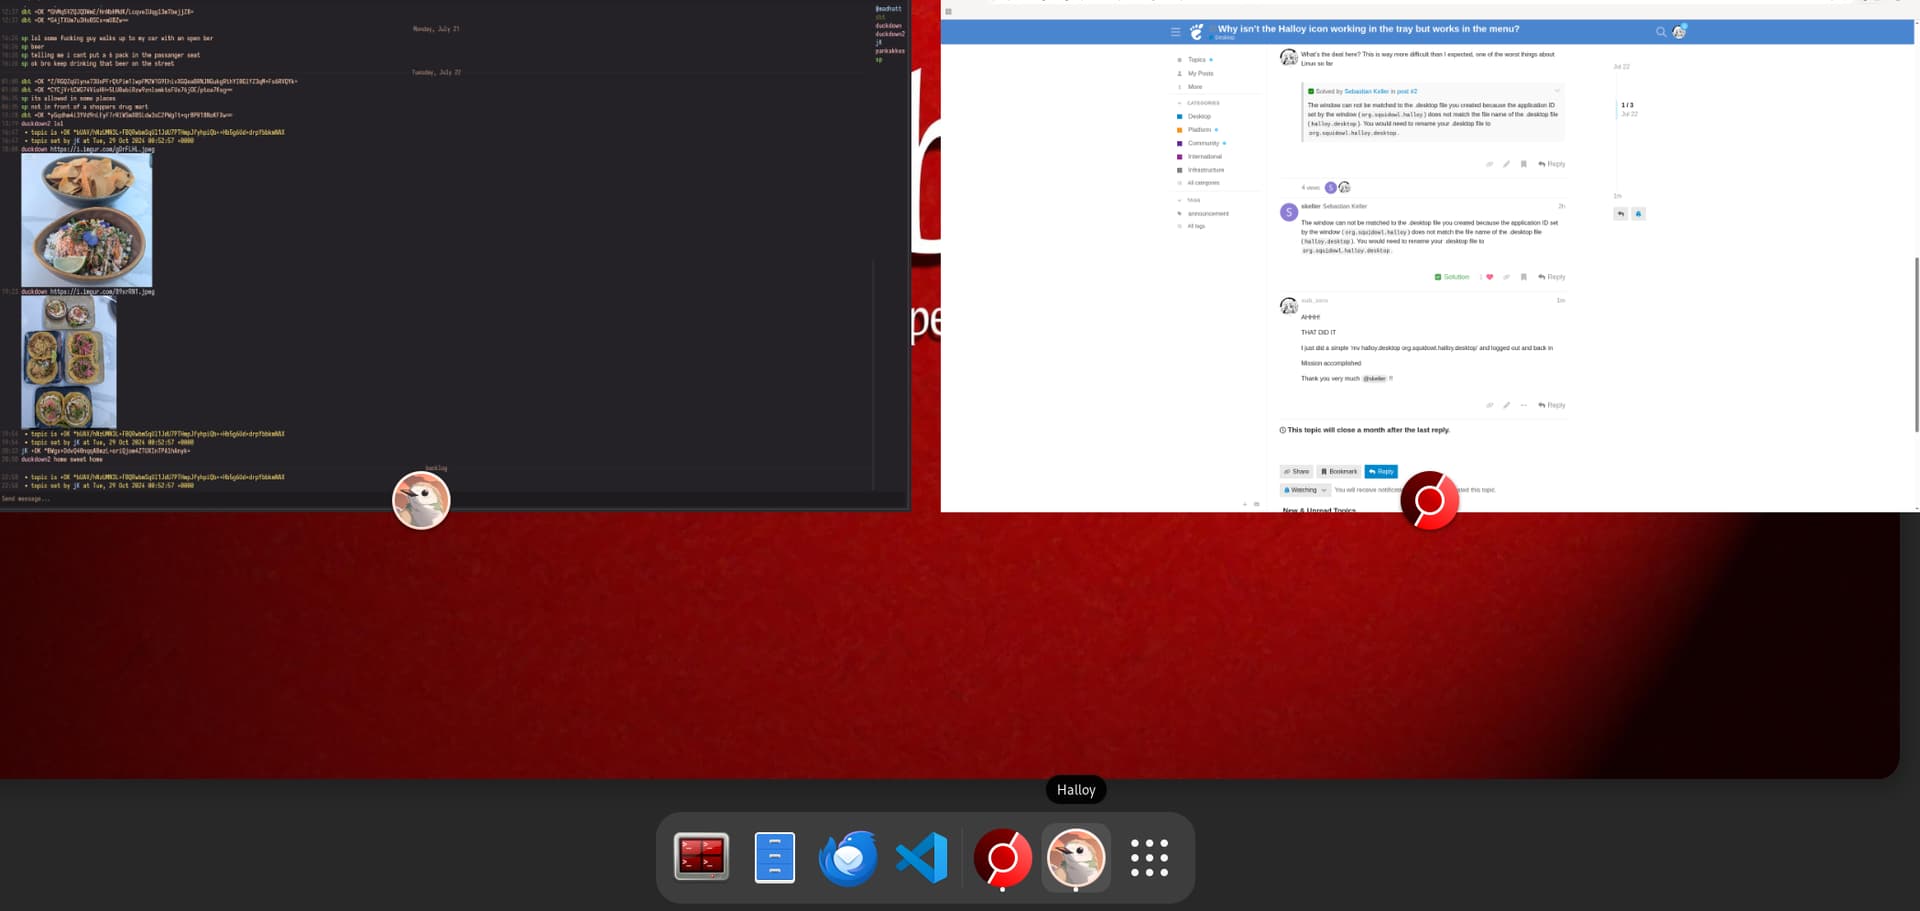Image resolution: width=1920 pixels, height=911 pixels.
Task: Open All tags in the forum sidebar
Action: coord(1196,226)
